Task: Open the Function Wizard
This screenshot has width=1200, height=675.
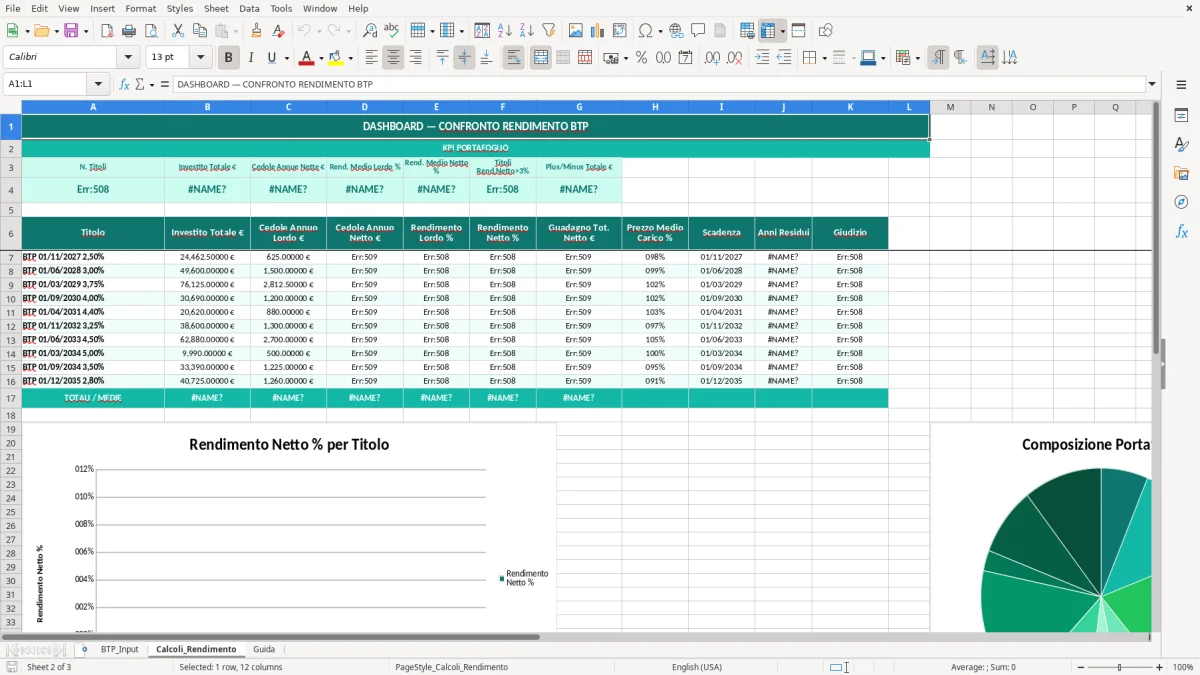Action: (124, 84)
